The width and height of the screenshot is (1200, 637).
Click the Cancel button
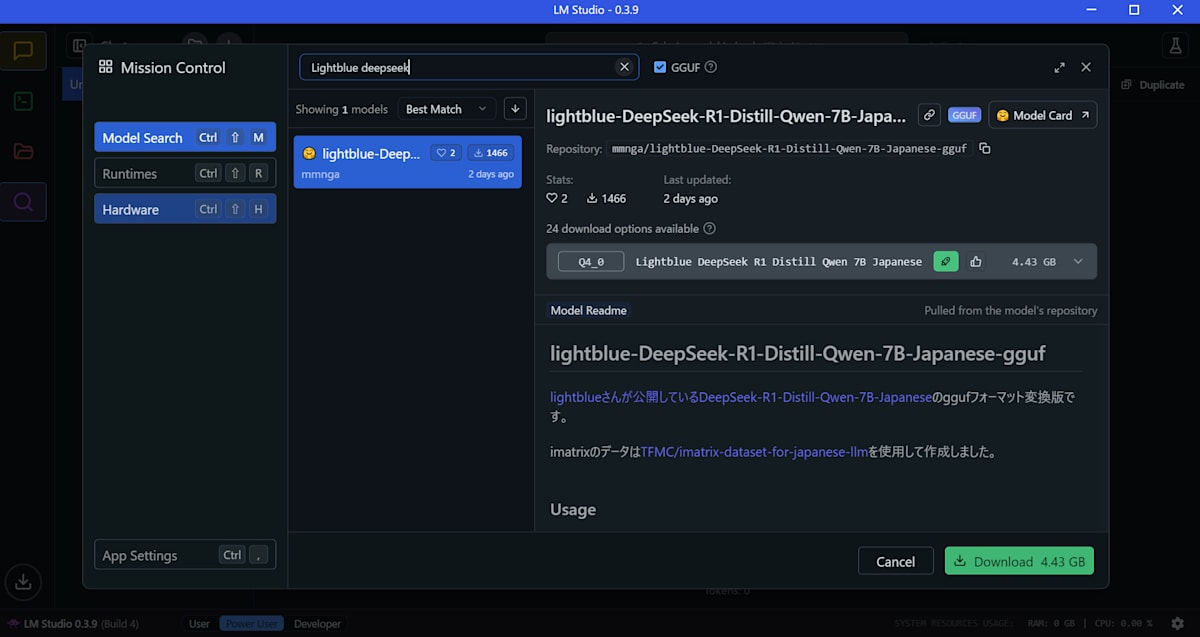[895, 561]
